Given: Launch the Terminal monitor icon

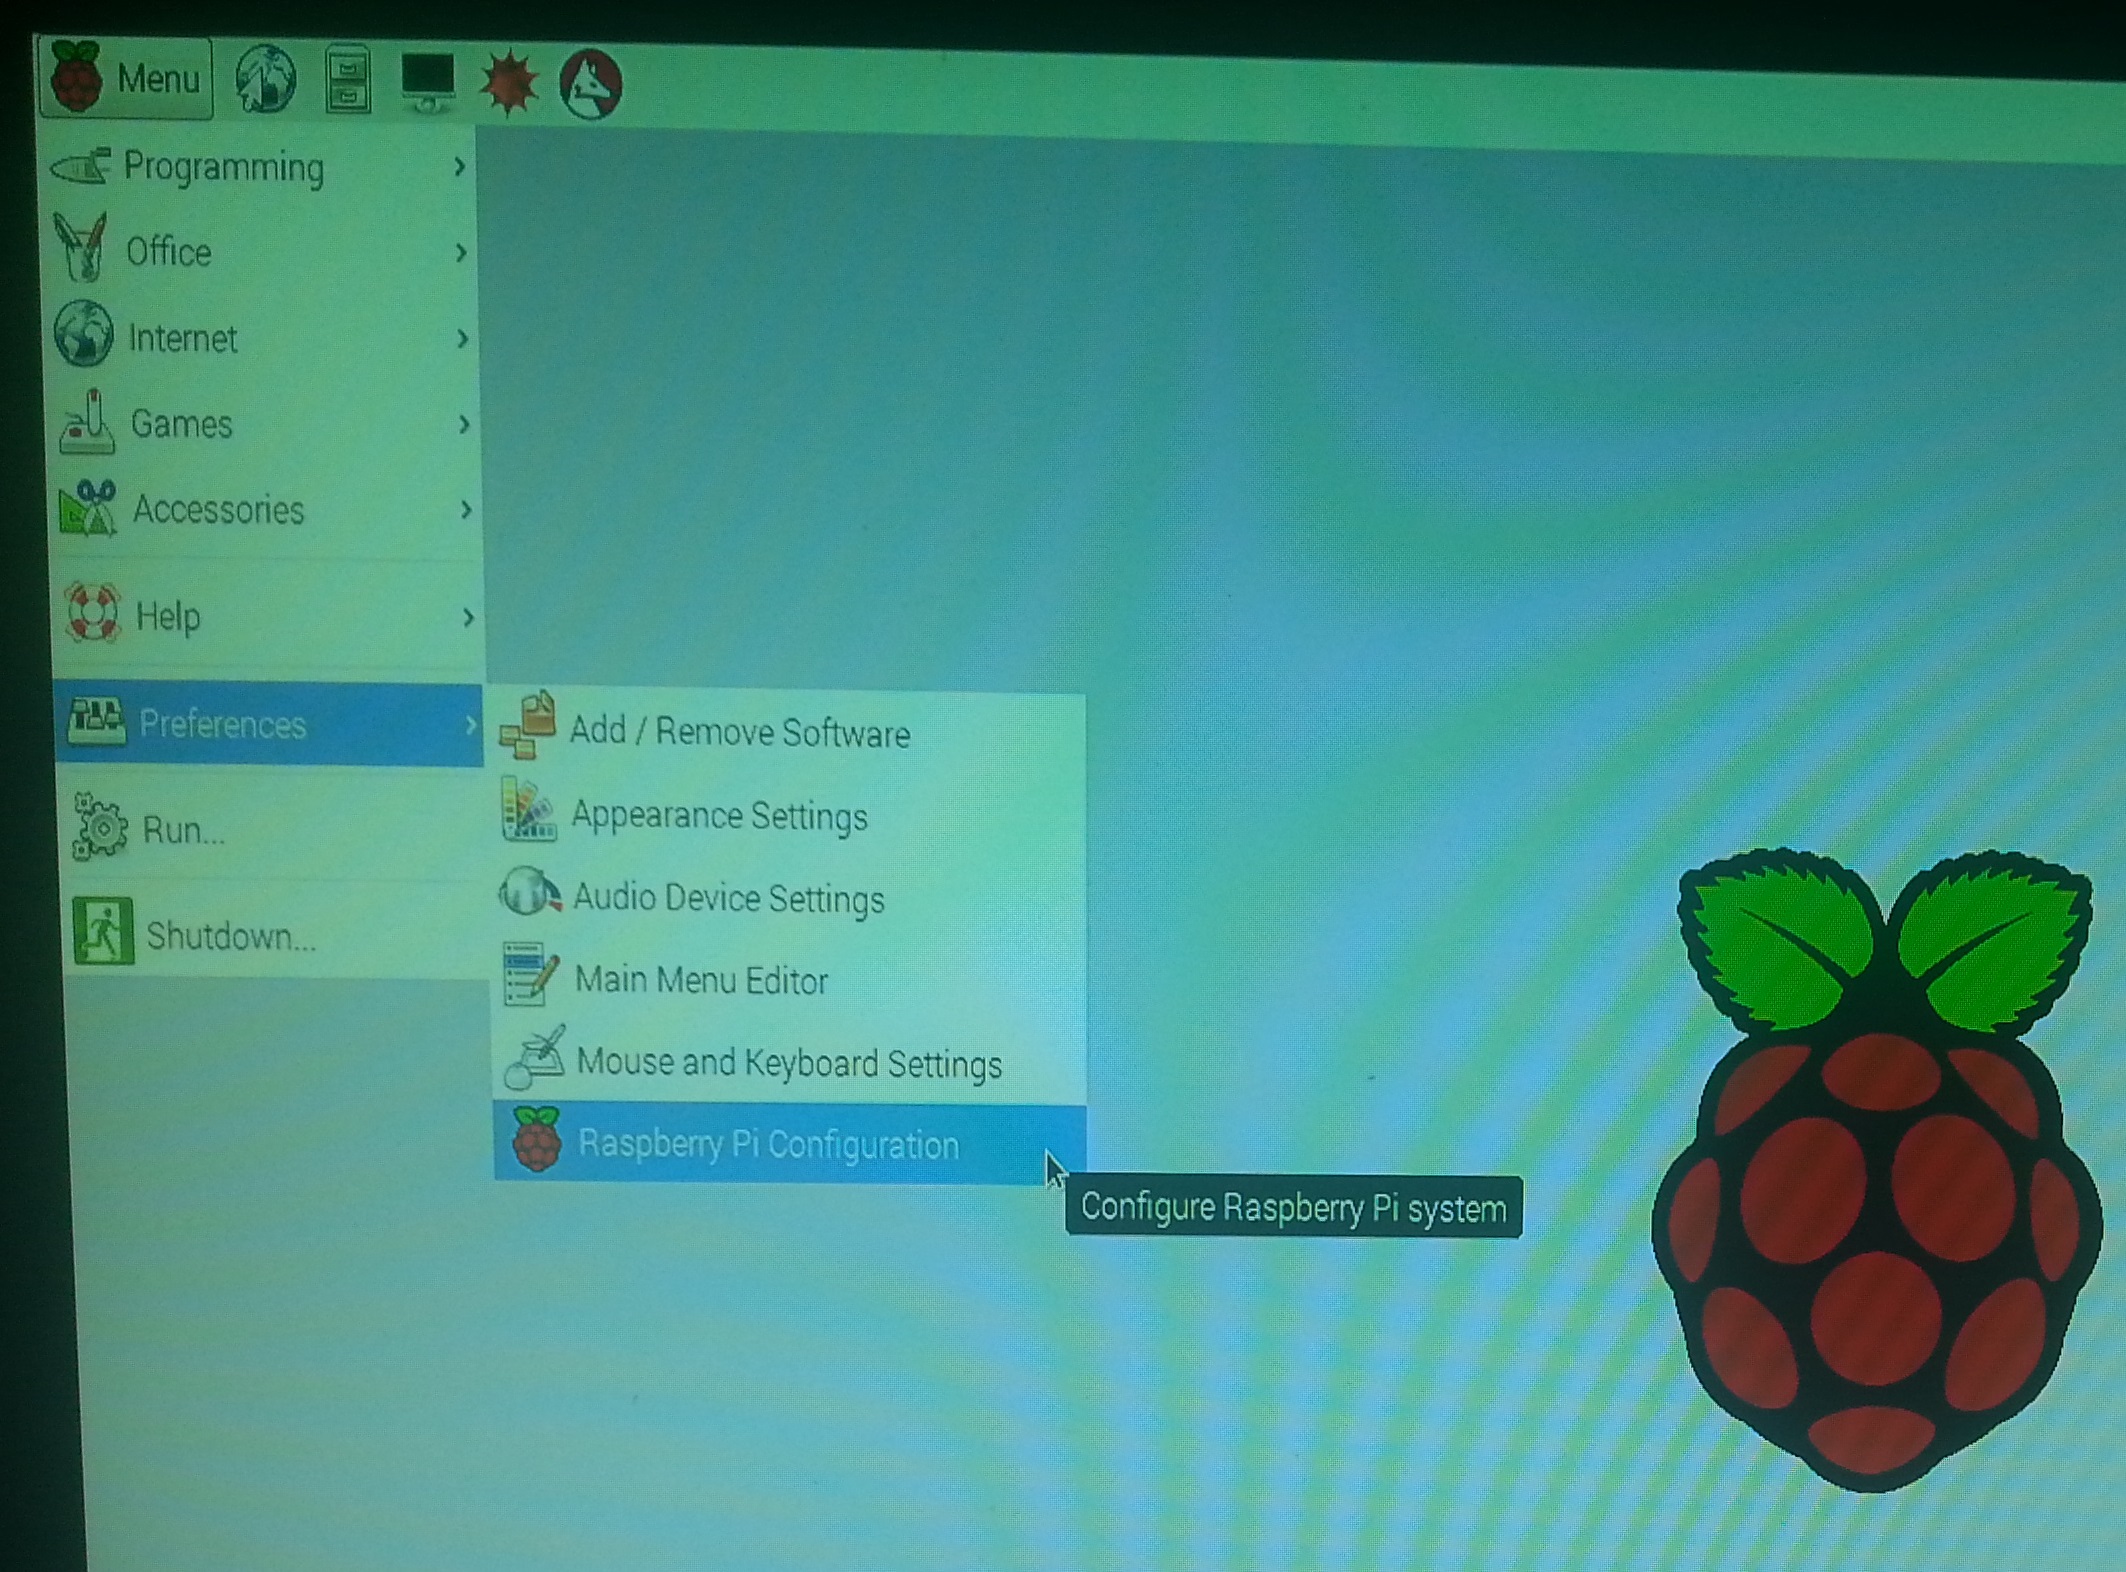Looking at the screenshot, I should (x=428, y=80).
